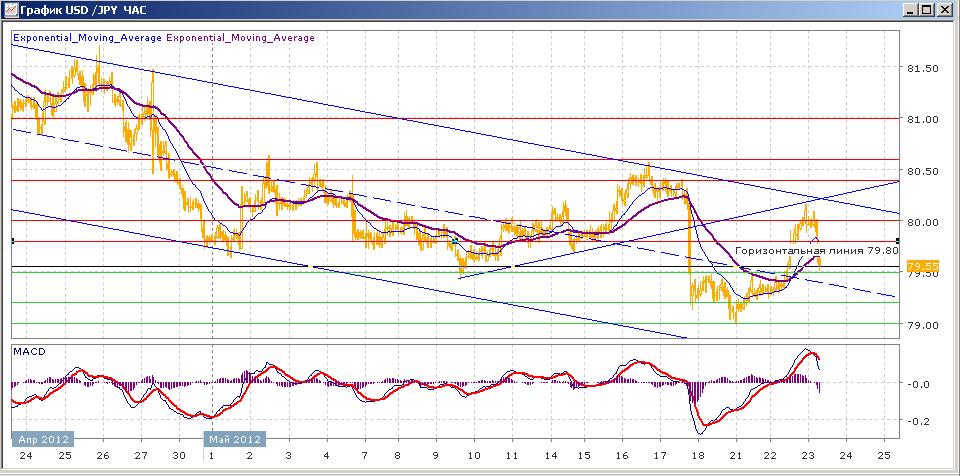Click date label 21 on time axis
This screenshot has width=960, height=476.
point(735,457)
